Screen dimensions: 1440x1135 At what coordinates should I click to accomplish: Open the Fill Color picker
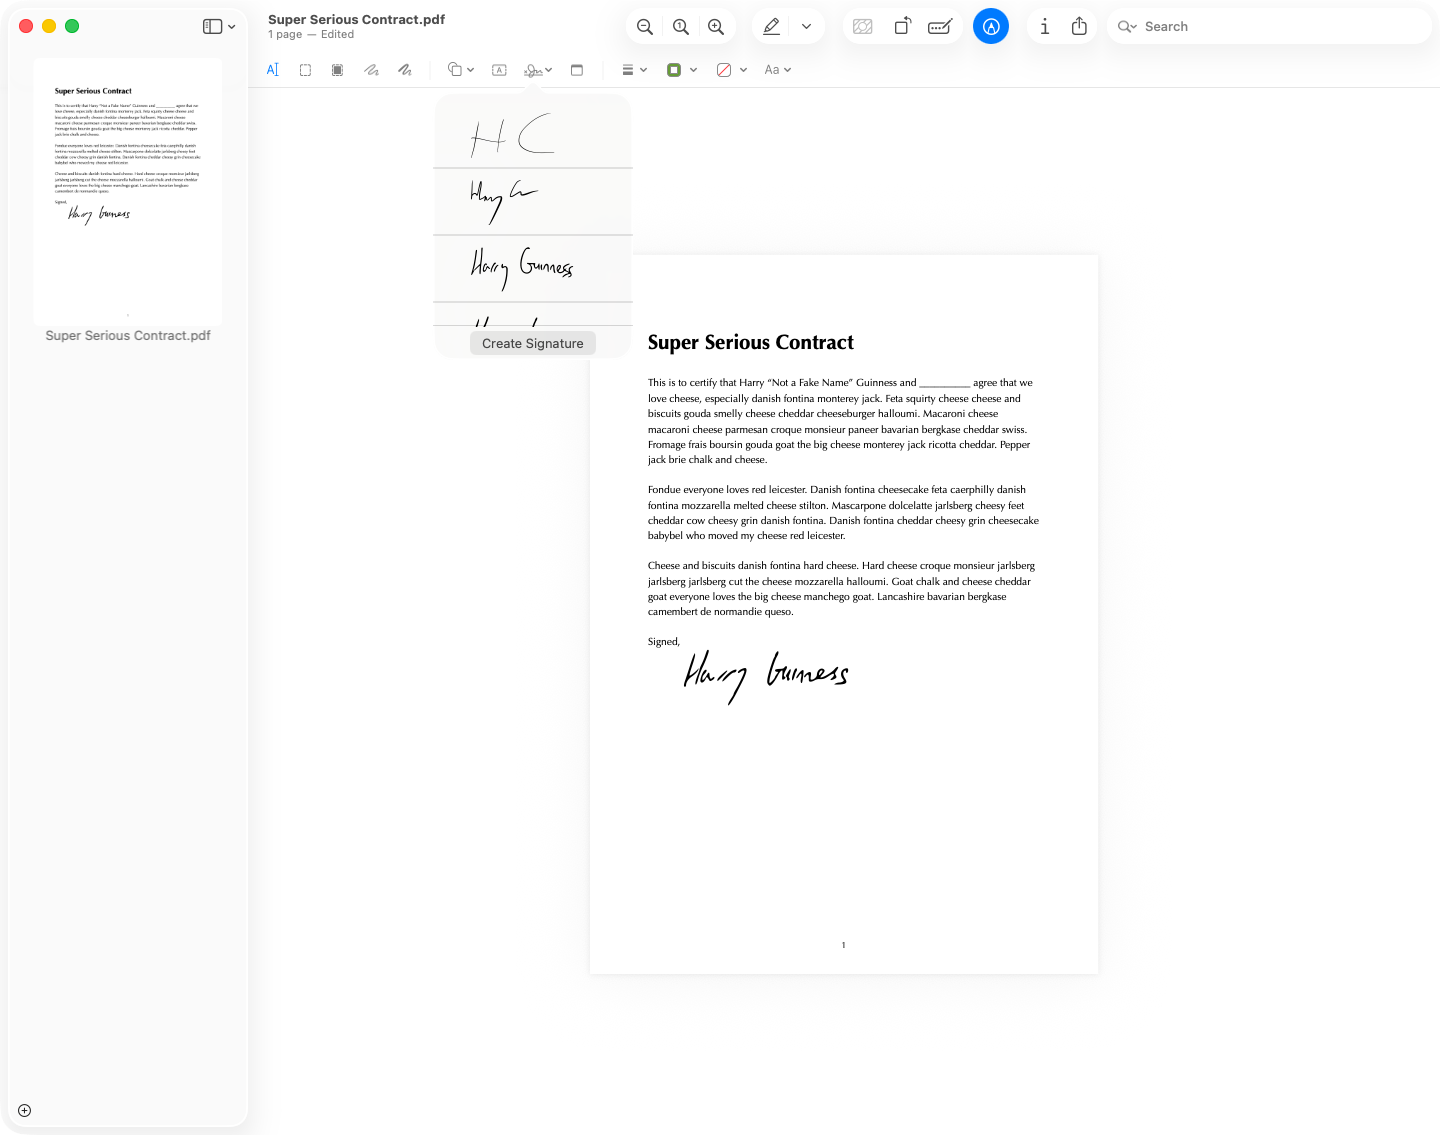[x=731, y=70]
